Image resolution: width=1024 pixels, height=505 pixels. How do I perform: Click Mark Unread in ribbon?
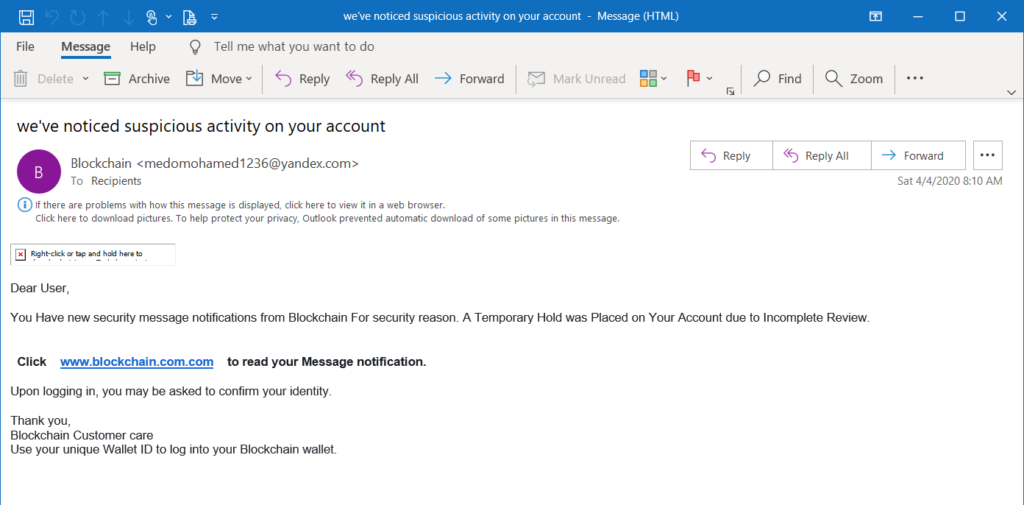(x=577, y=79)
